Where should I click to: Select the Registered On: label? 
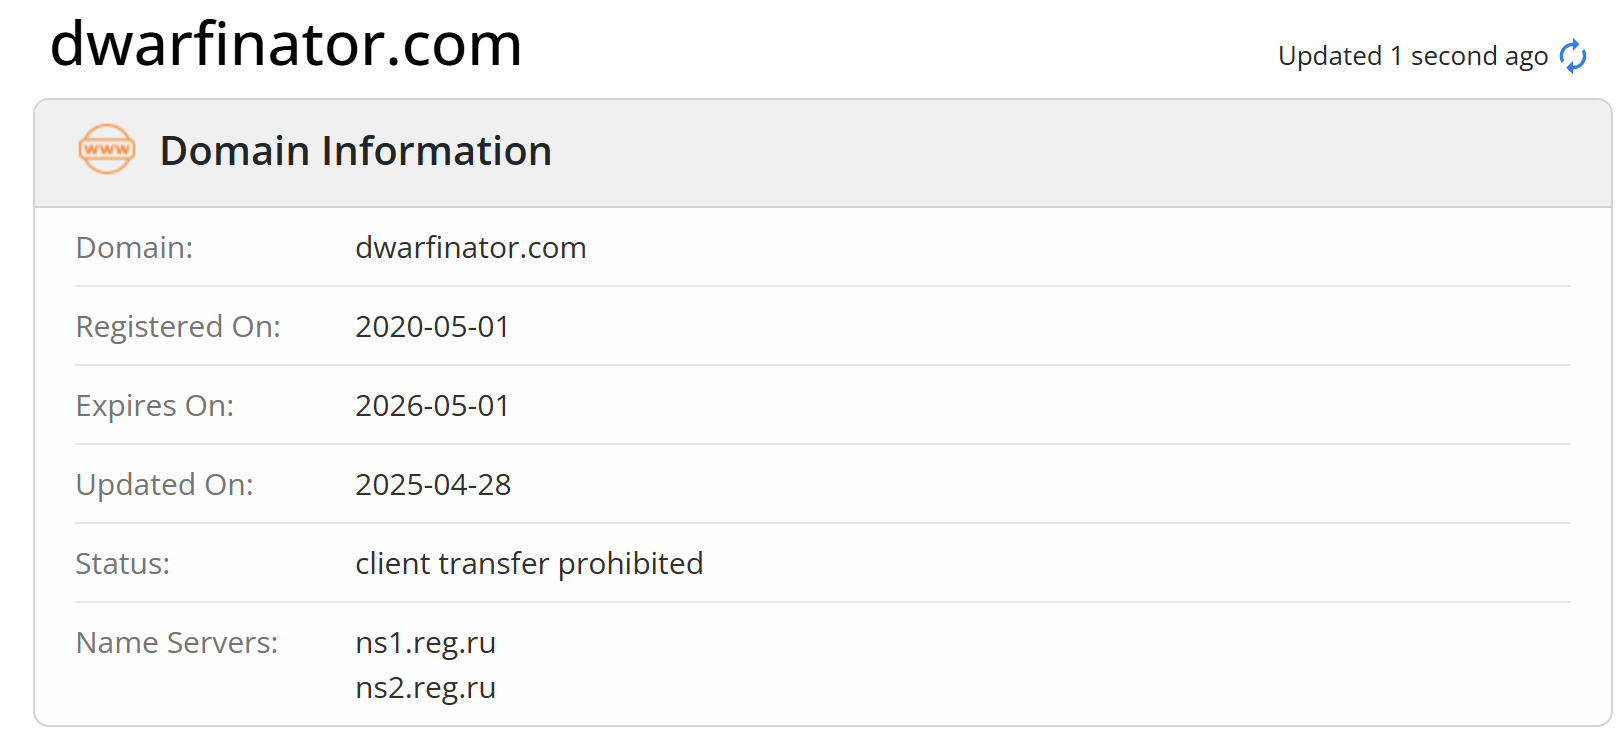tap(178, 326)
